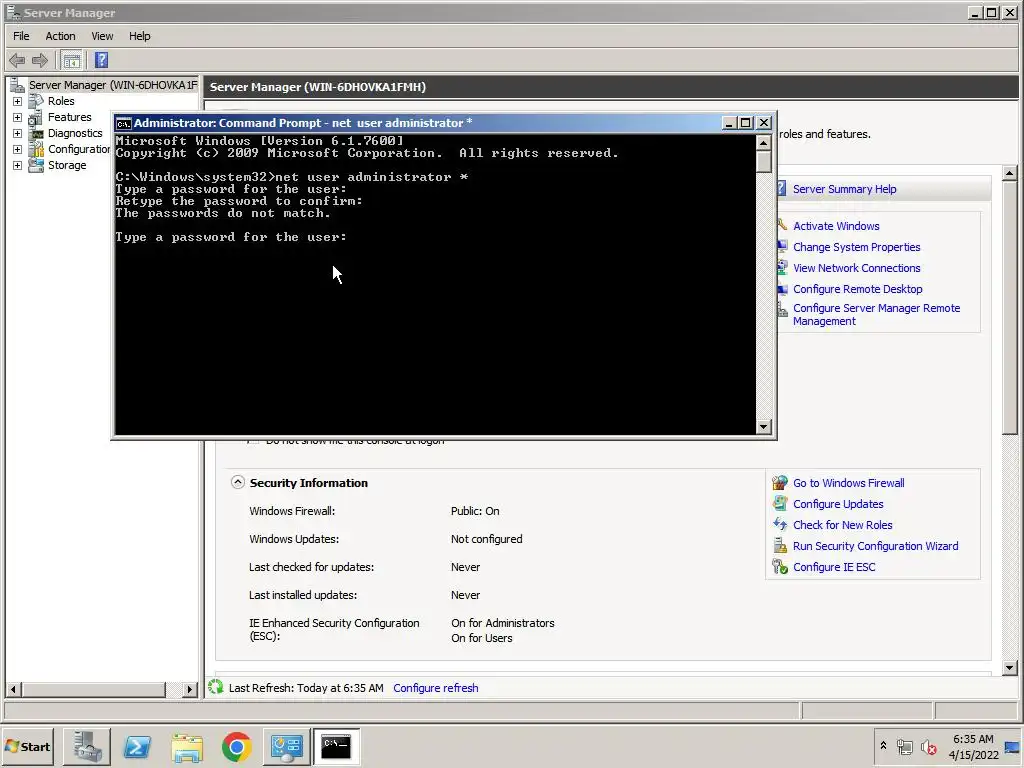Click the Configure IE ESC icon
This screenshot has height=768, width=1024.
(x=780, y=566)
